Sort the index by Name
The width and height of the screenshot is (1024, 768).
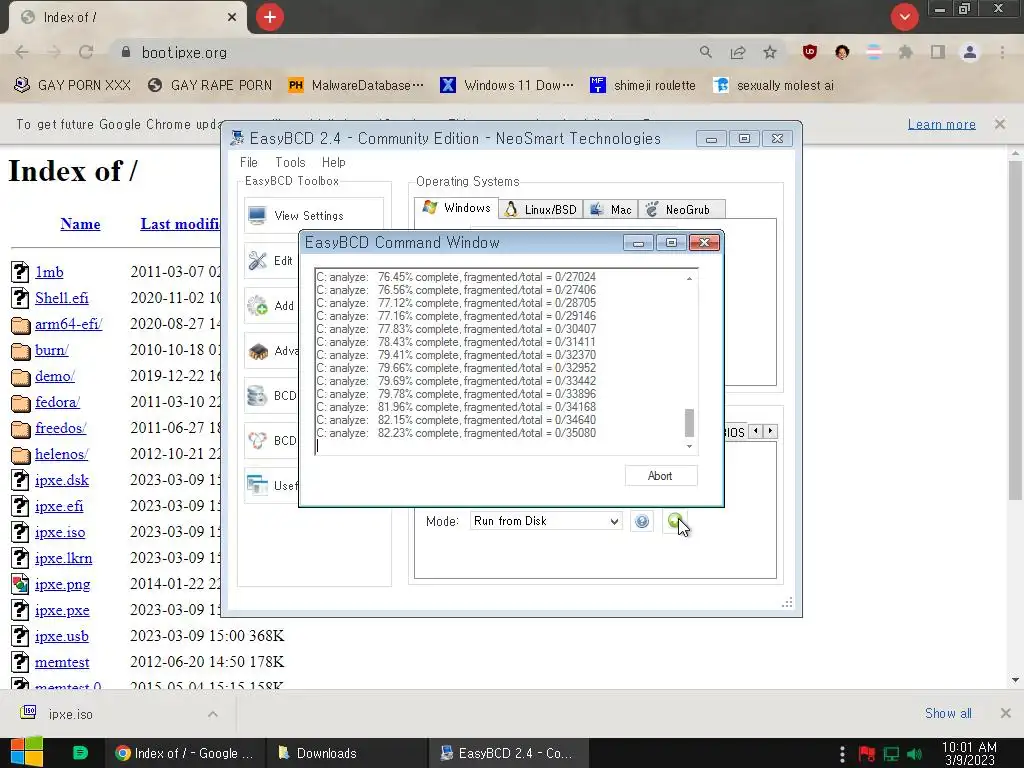click(80, 224)
